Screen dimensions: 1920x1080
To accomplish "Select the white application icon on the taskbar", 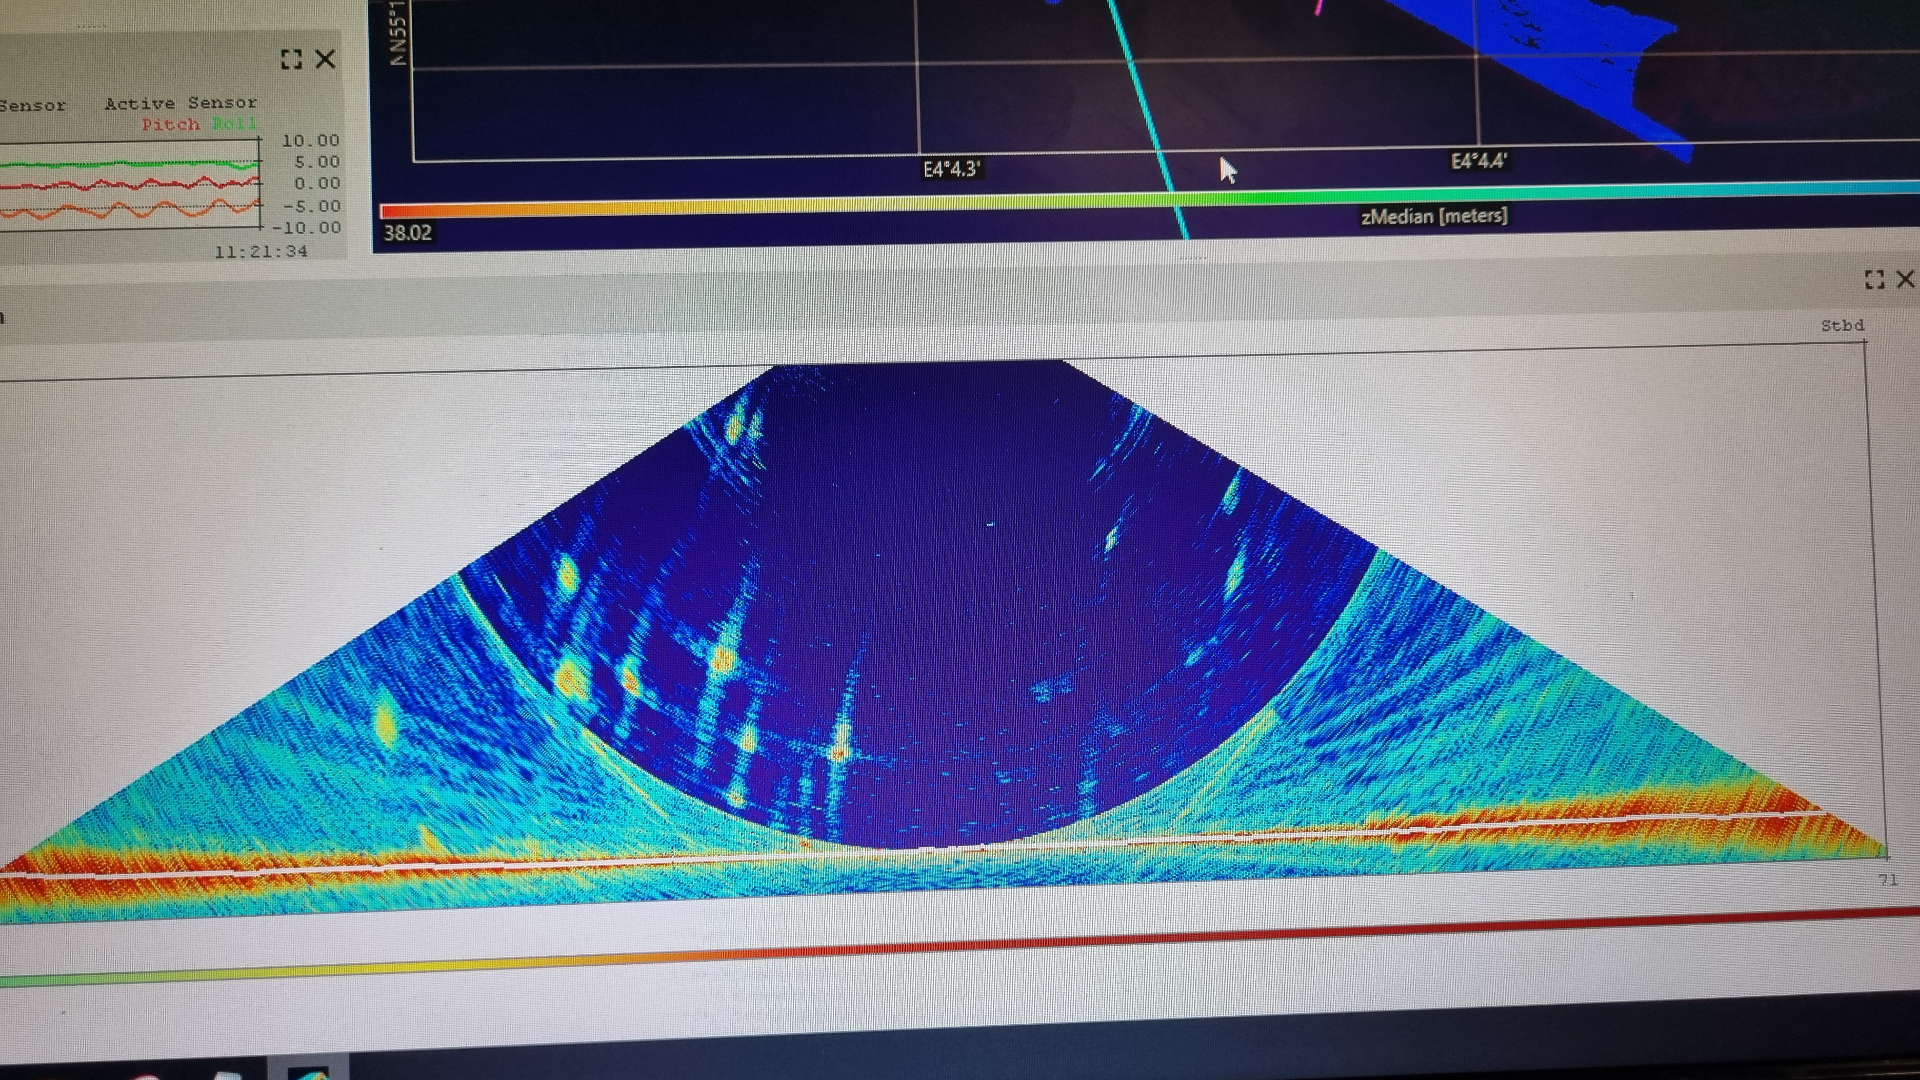I will coord(227,1076).
